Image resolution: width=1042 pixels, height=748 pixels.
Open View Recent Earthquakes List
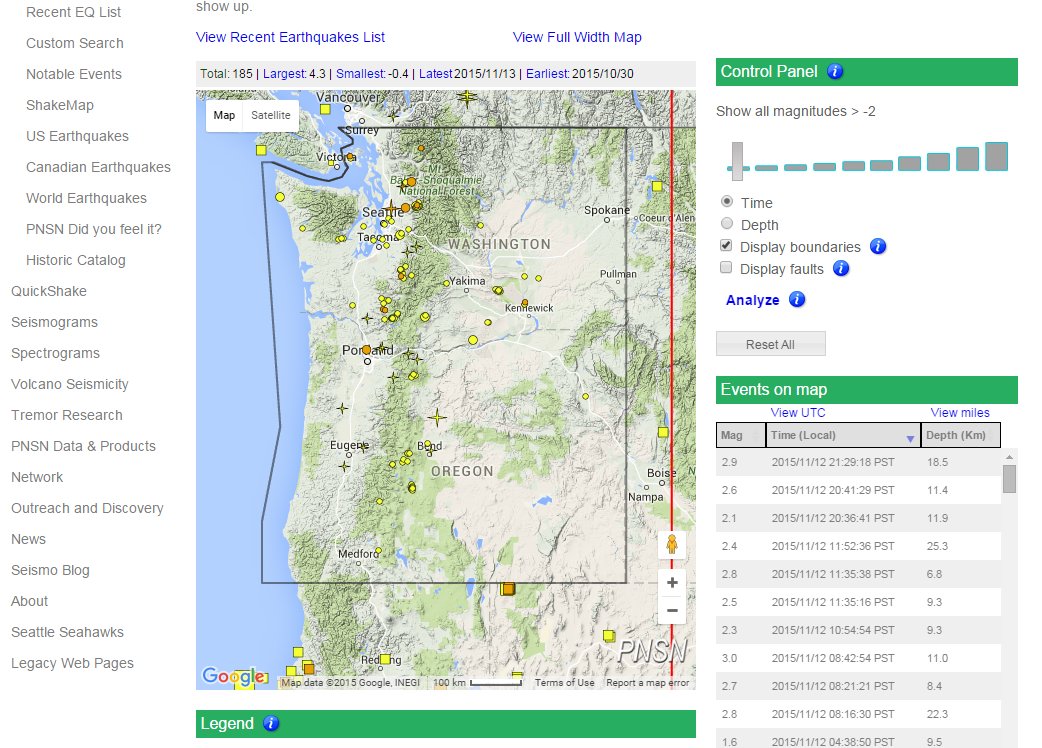tap(289, 36)
